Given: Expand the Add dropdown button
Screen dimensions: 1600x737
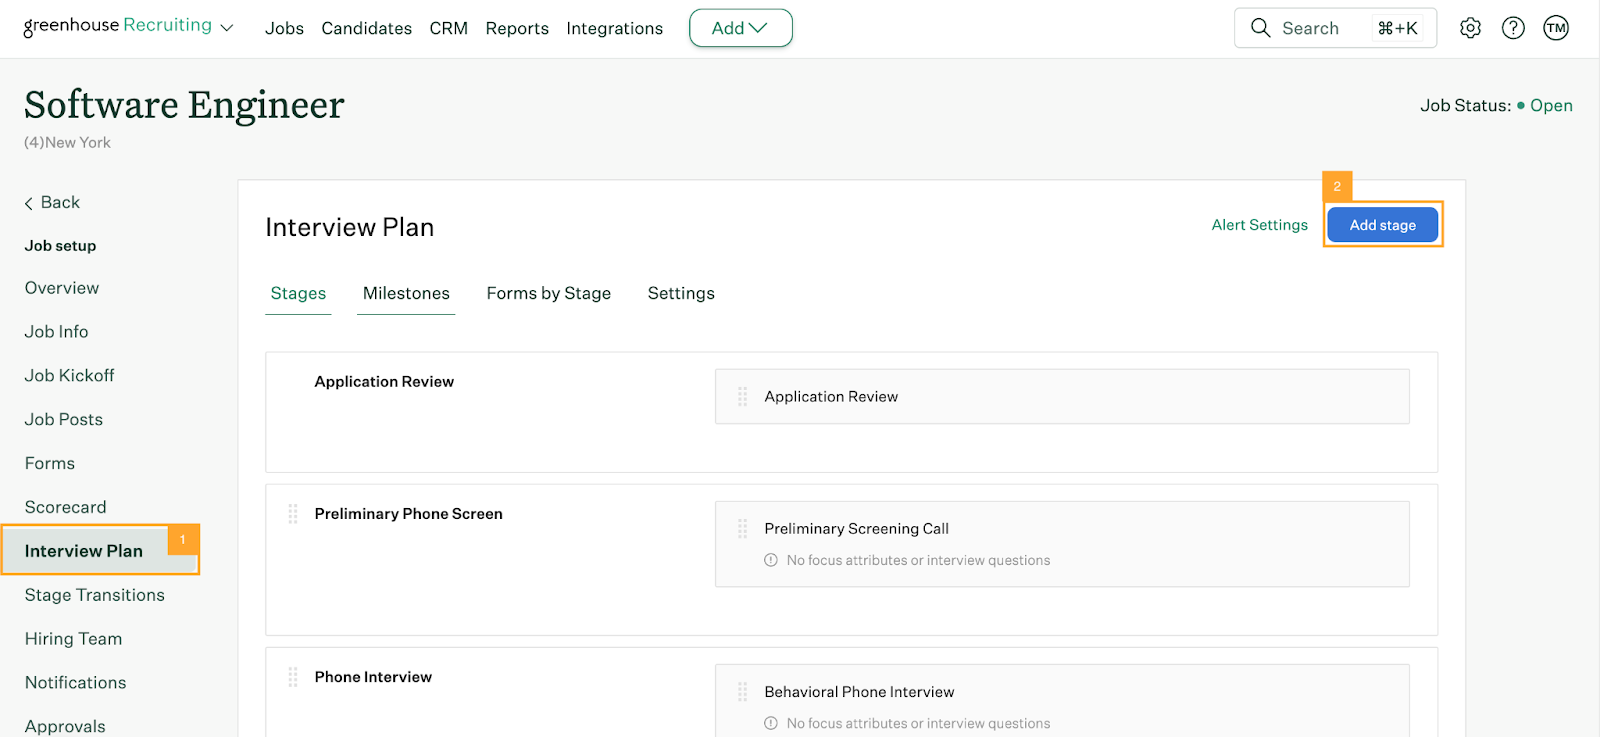Looking at the screenshot, I should point(740,28).
